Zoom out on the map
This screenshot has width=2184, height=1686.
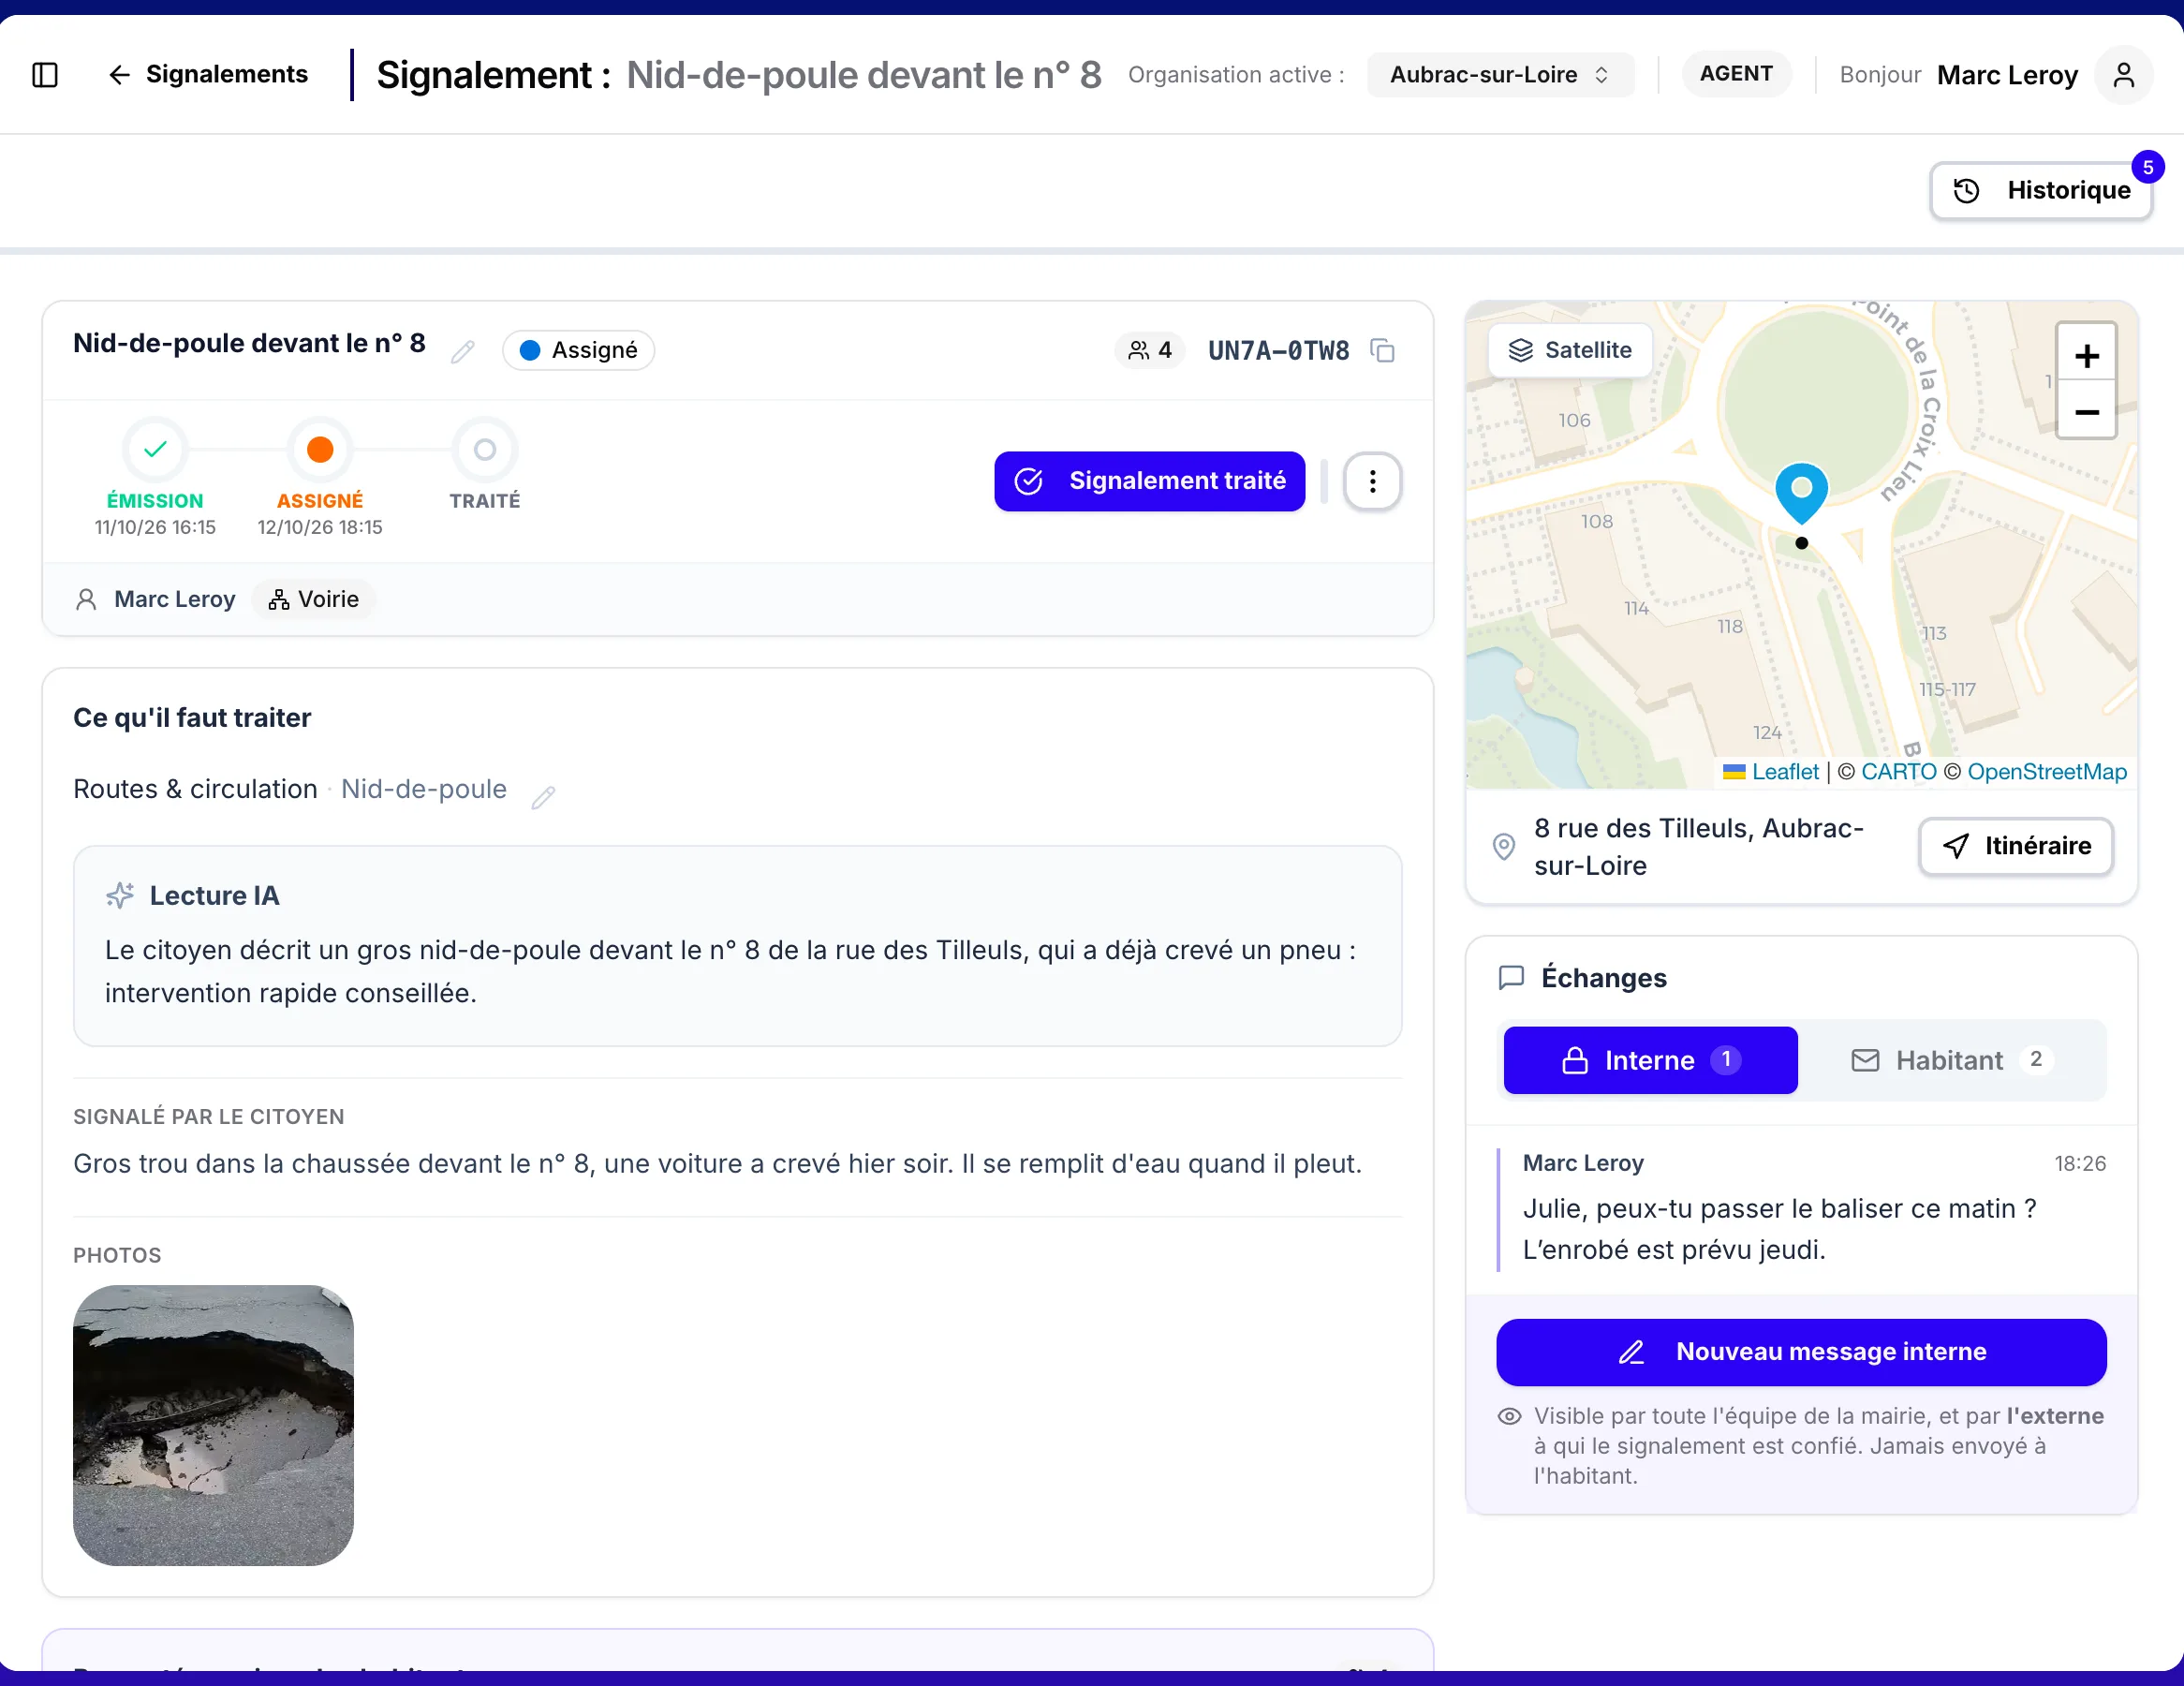(x=2087, y=411)
